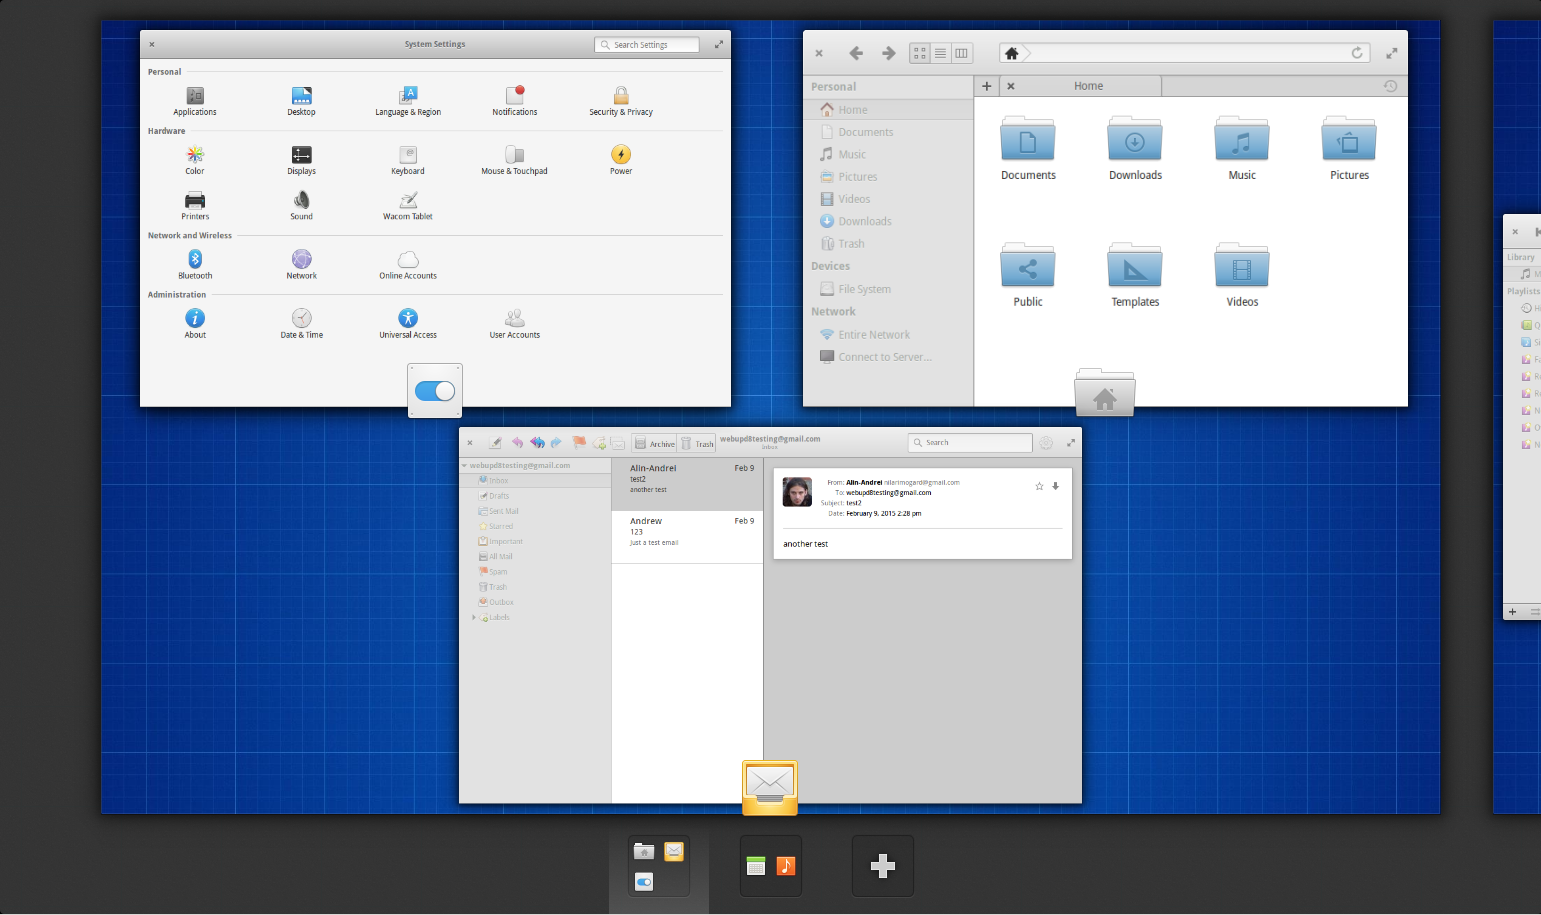The height and width of the screenshot is (915, 1541).
Task: Collapse the webupd8testing@gmail.com account tree
Action: [x=465, y=465]
